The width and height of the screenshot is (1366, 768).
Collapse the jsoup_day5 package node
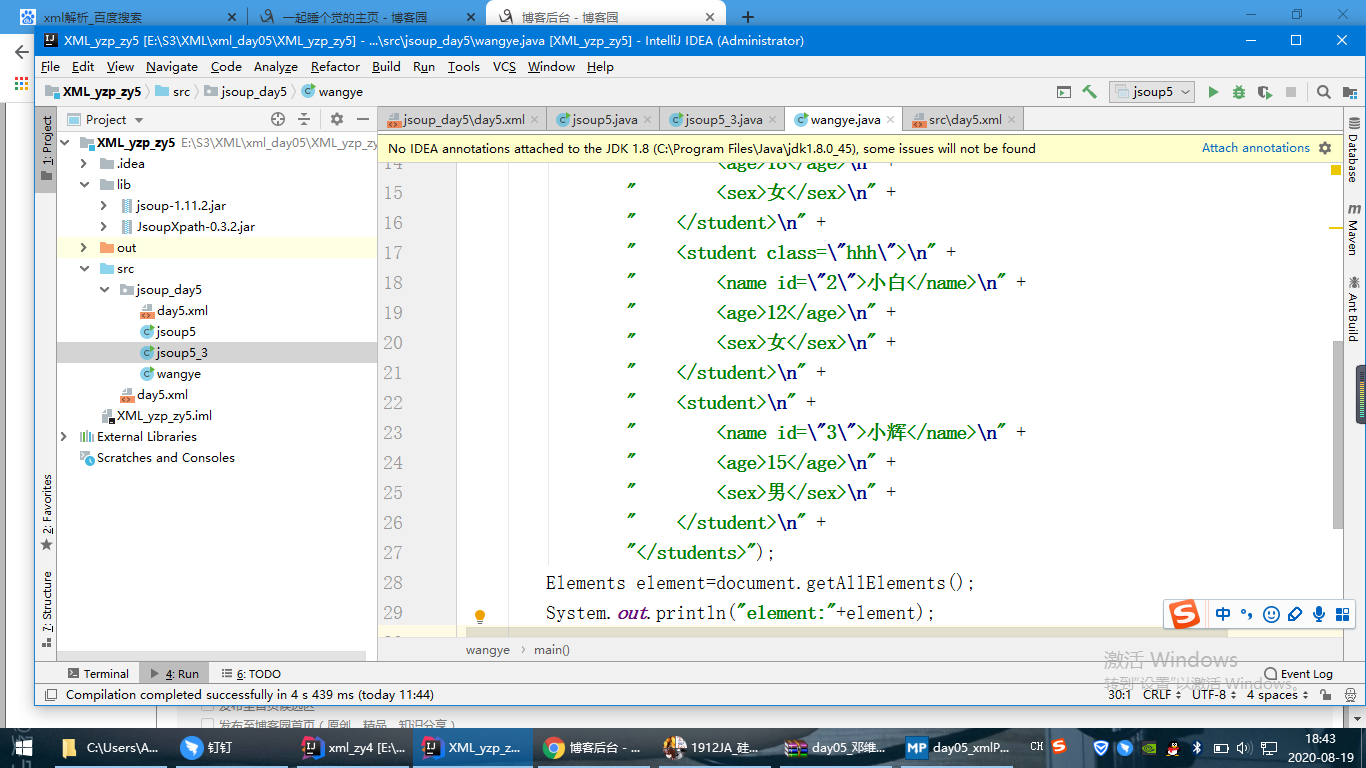104,290
